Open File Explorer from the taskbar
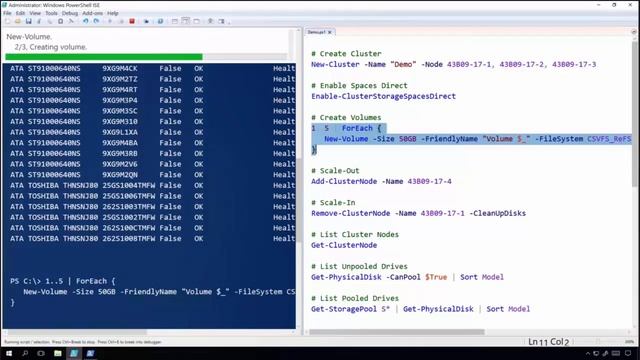Image resolution: width=640 pixels, height=360 pixels. 58,353
